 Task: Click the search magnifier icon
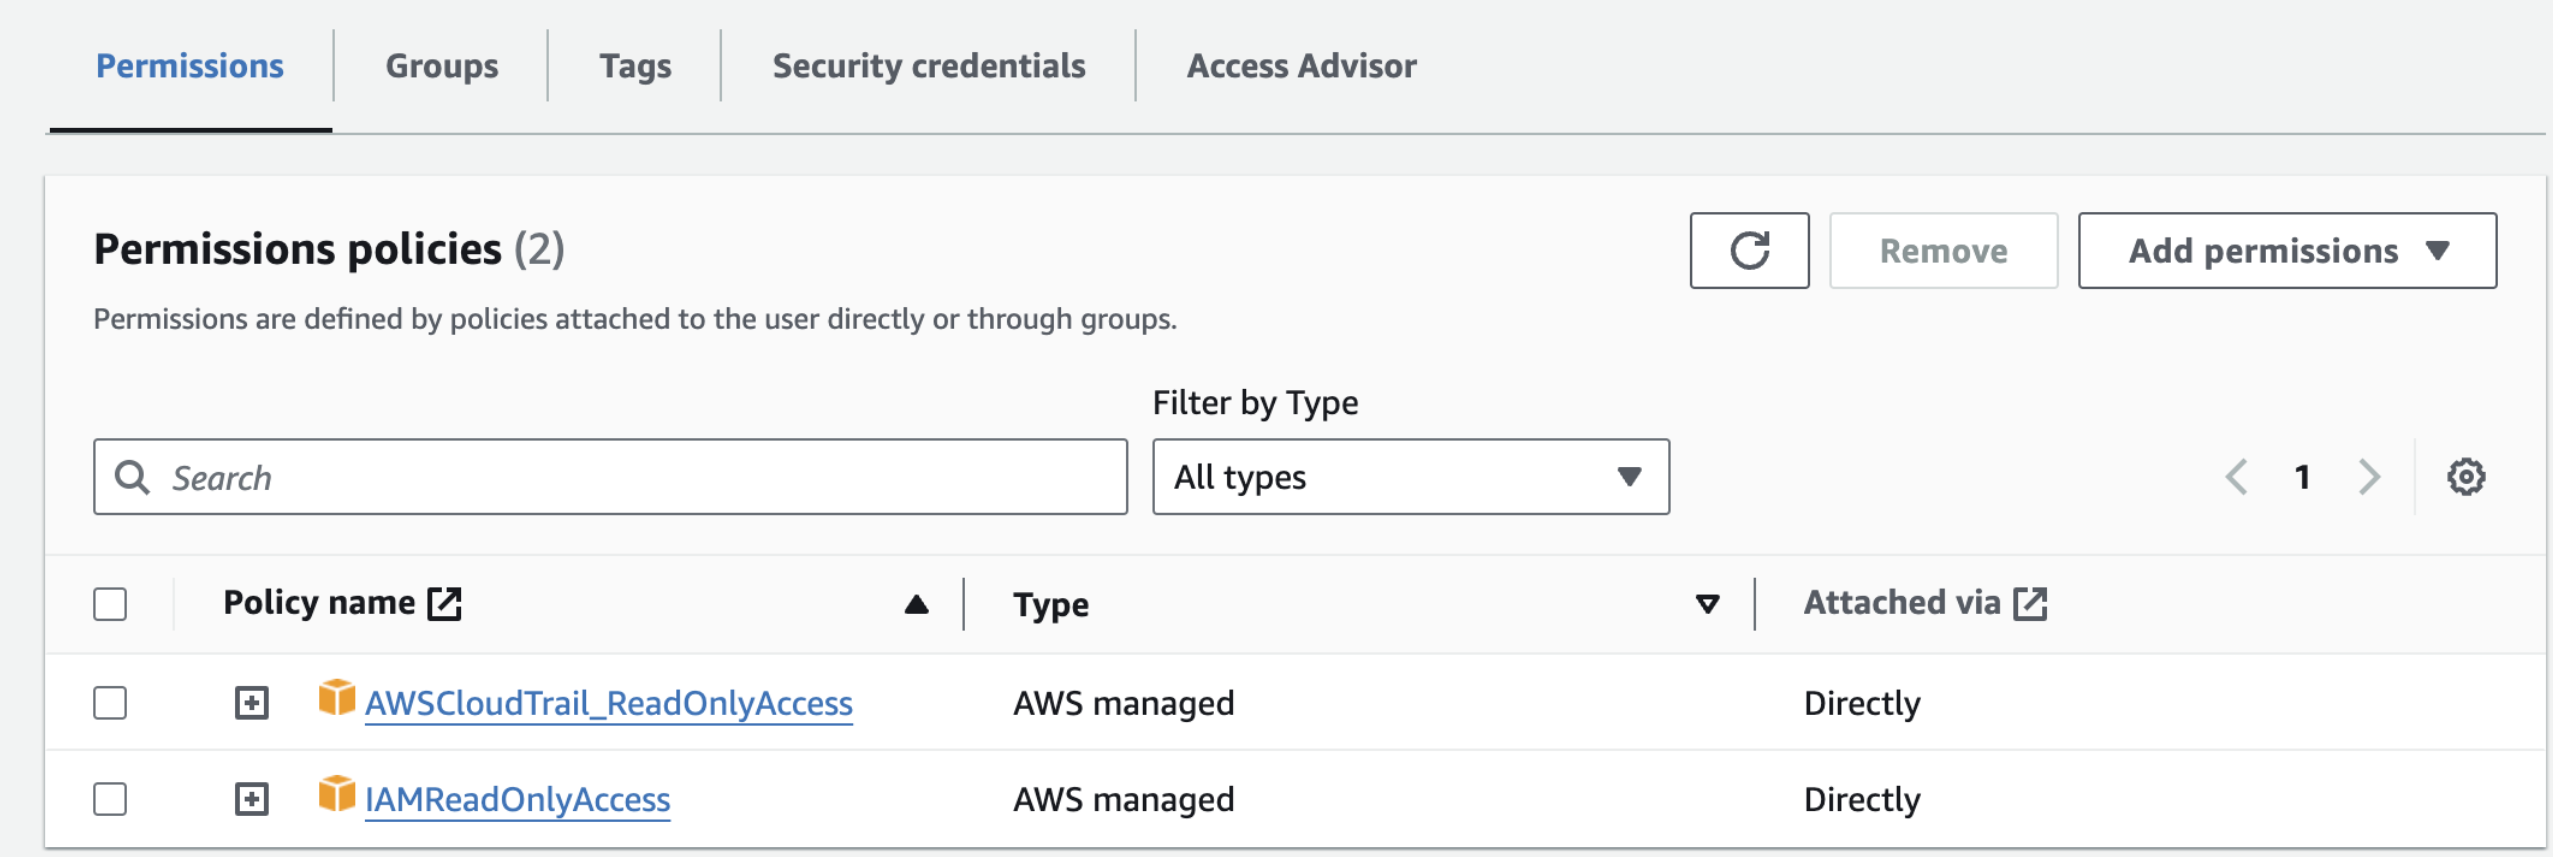(132, 477)
